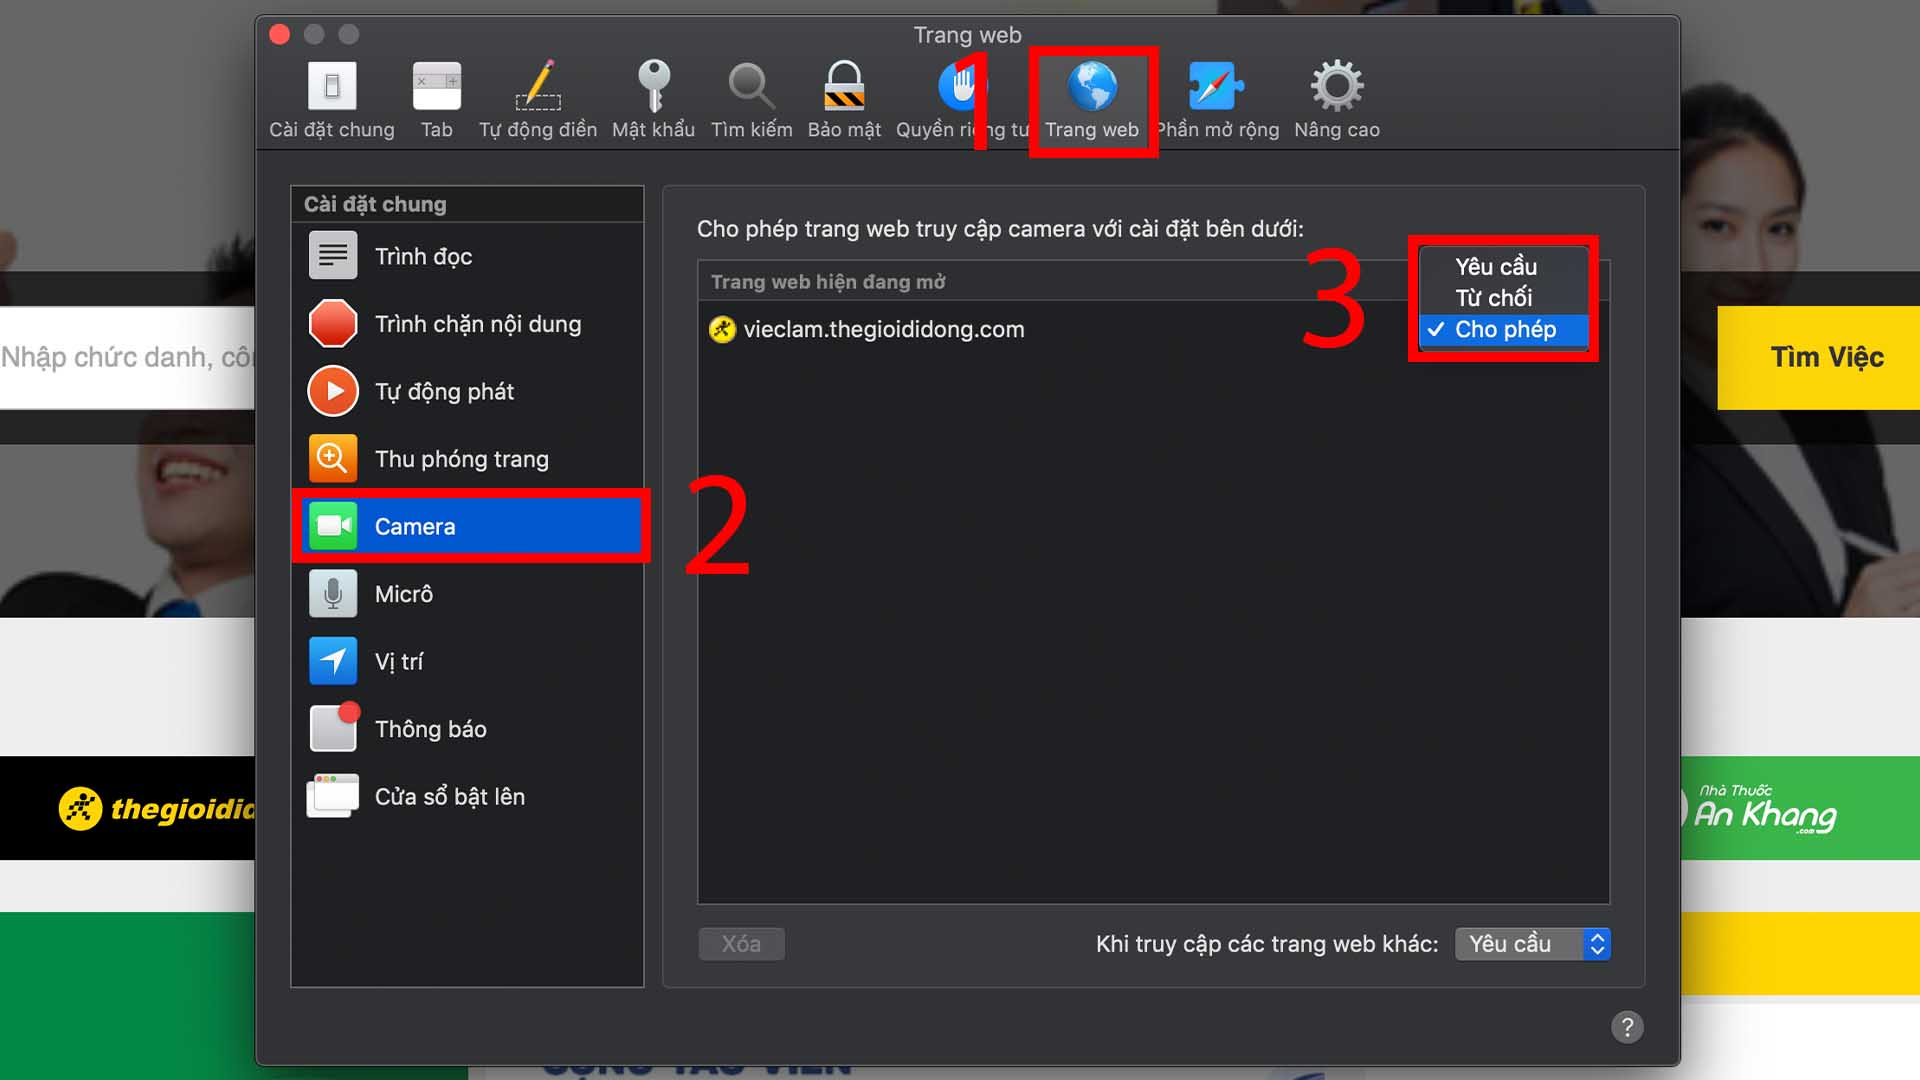This screenshot has height=1080, width=1920.
Task: Choose Cho phép in the popup menu
Action: pos(1503,329)
